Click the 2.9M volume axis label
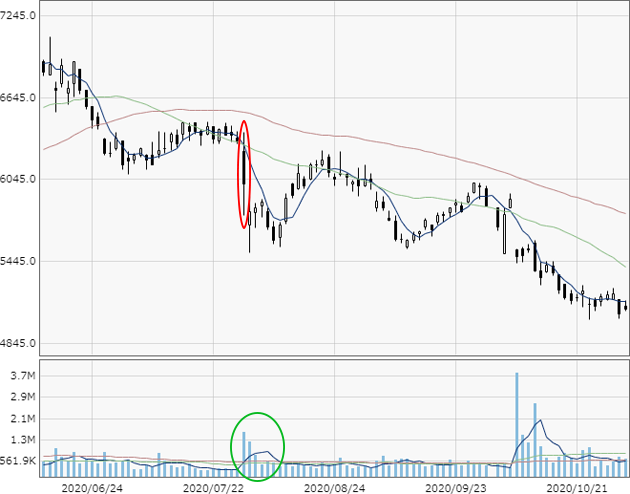Image resolution: width=630 pixels, height=494 pixels. pyautogui.click(x=23, y=397)
